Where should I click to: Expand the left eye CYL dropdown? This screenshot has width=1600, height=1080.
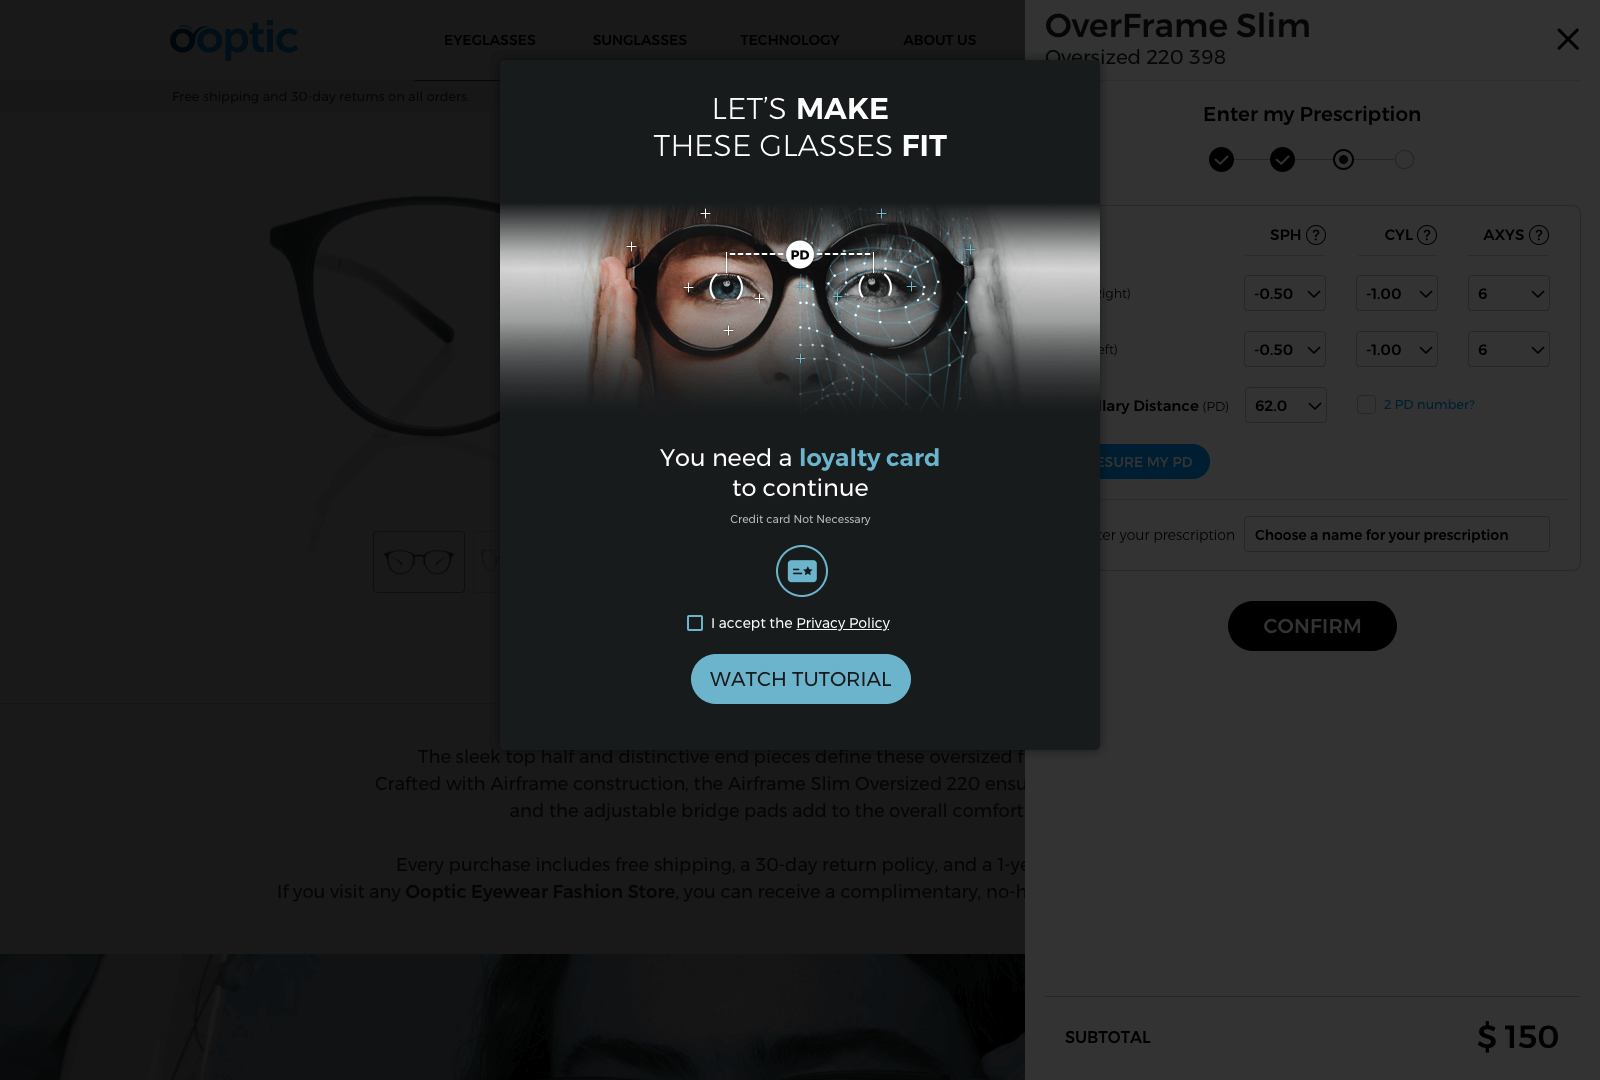tap(1397, 349)
